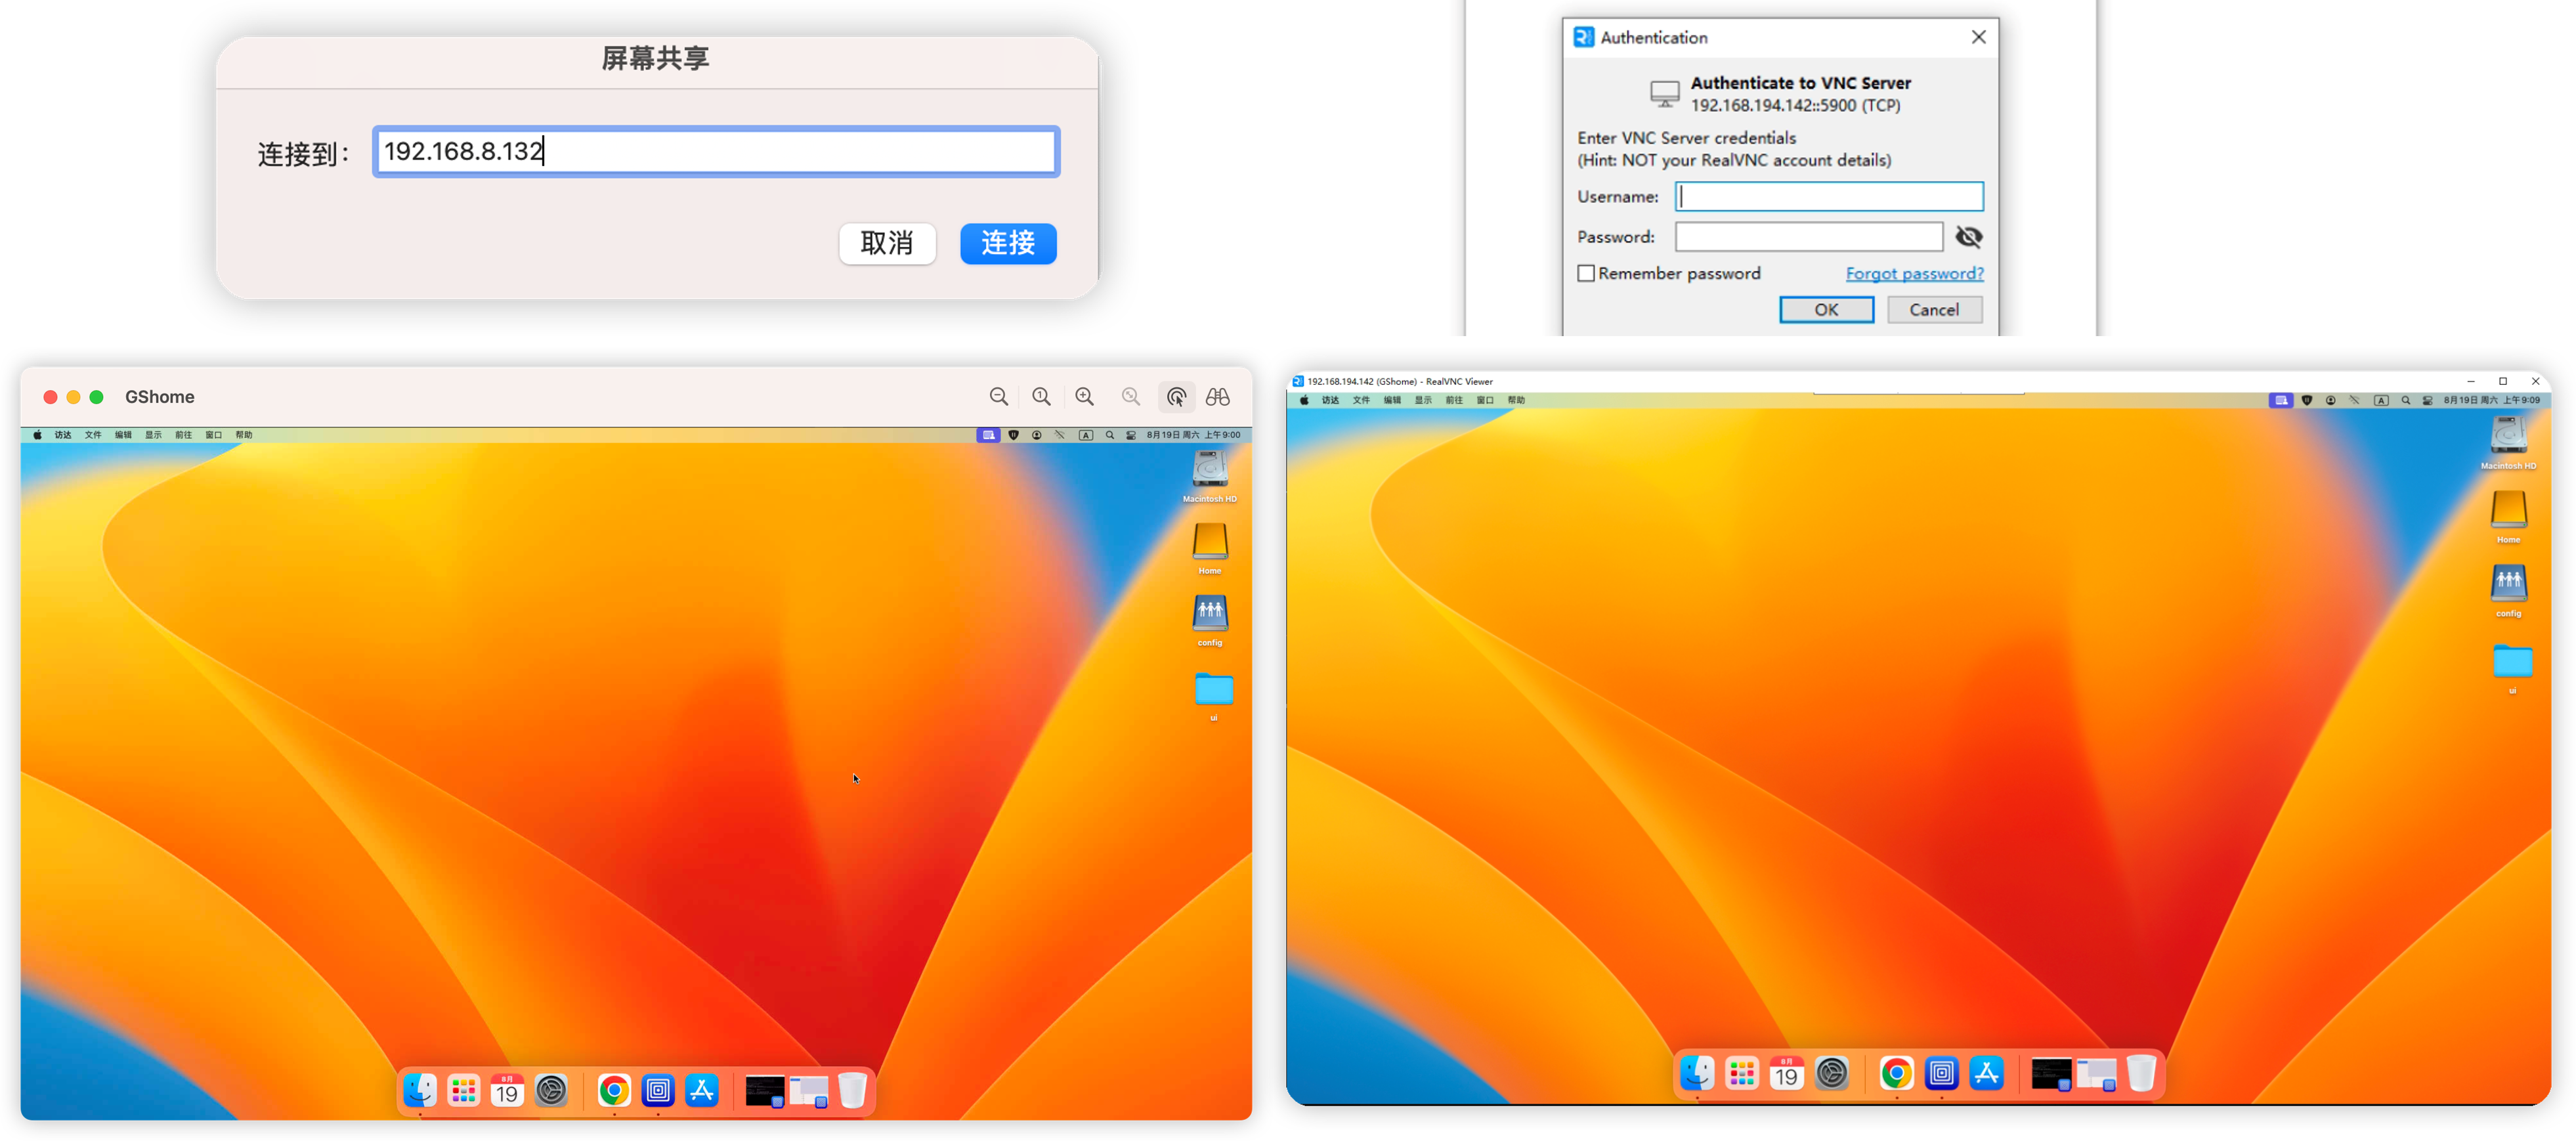Click the Username input field
The image size is (2576, 1141).
click(x=1829, y=196)
